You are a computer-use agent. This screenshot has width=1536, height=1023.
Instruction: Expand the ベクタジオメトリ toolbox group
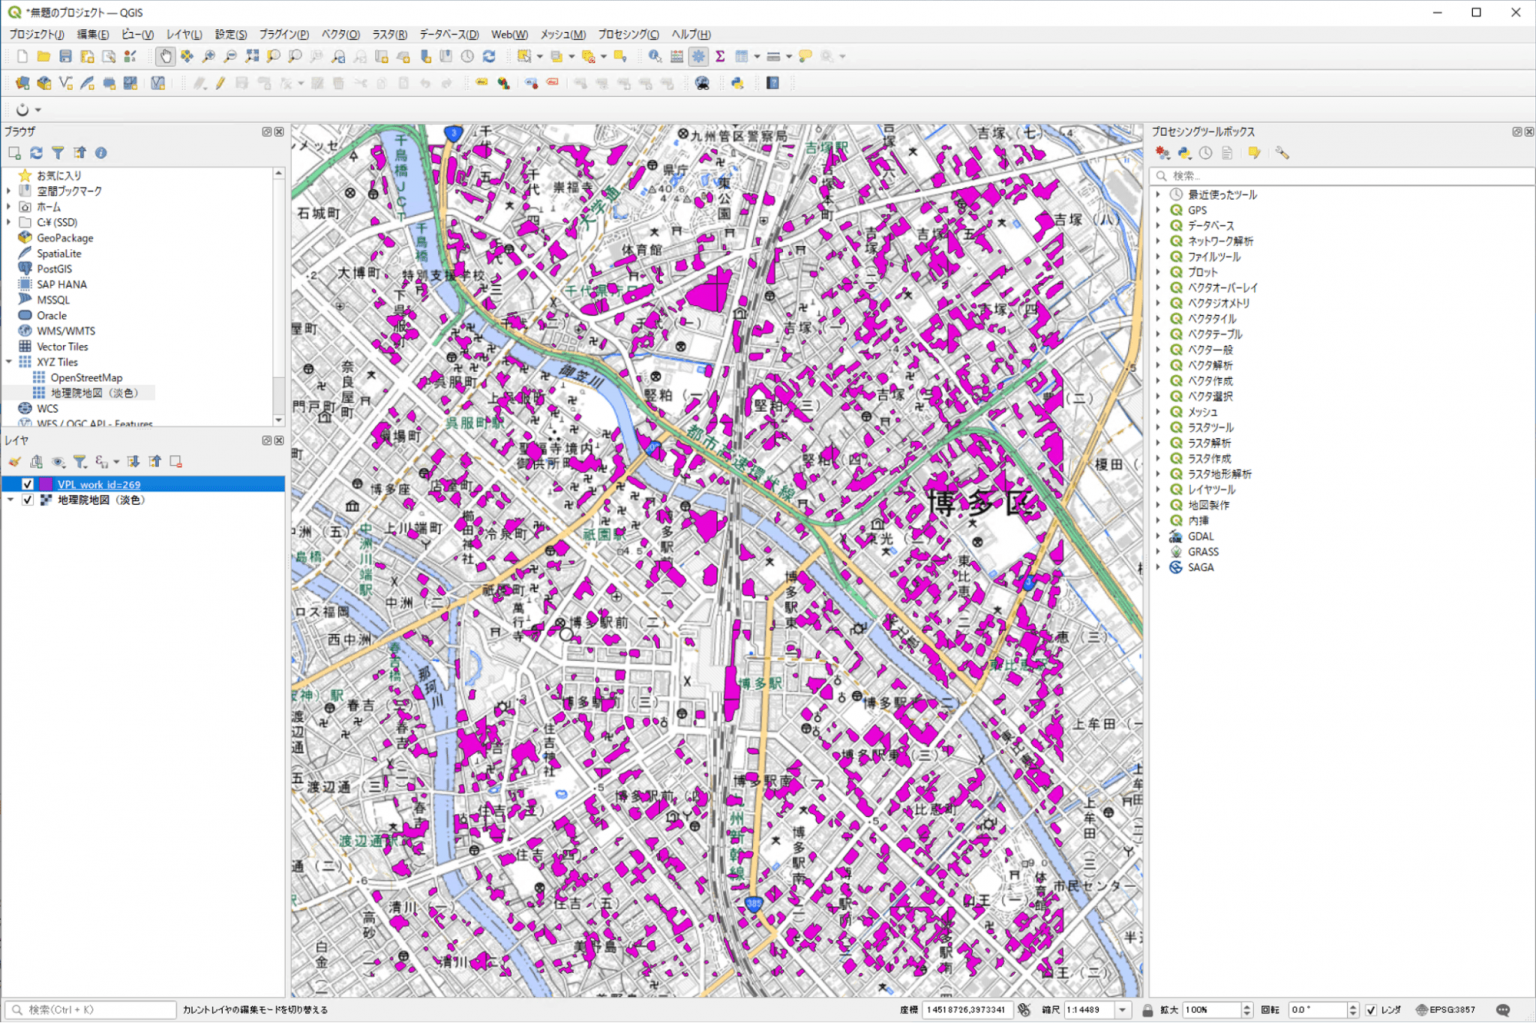click(1159, 303)
